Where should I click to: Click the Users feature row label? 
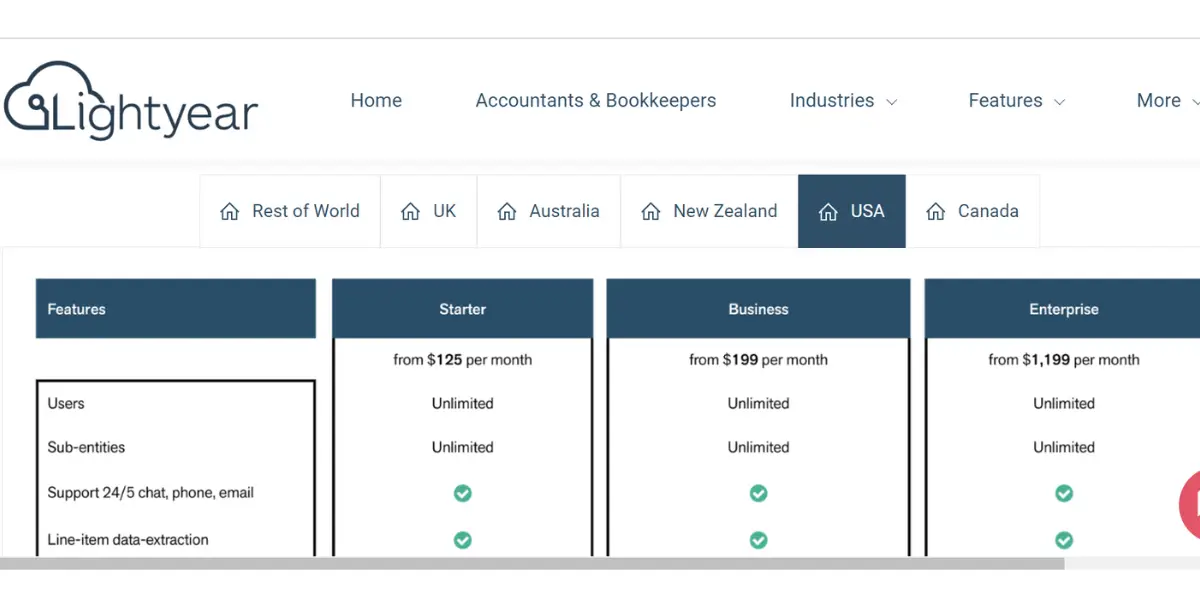pos(66,404)
